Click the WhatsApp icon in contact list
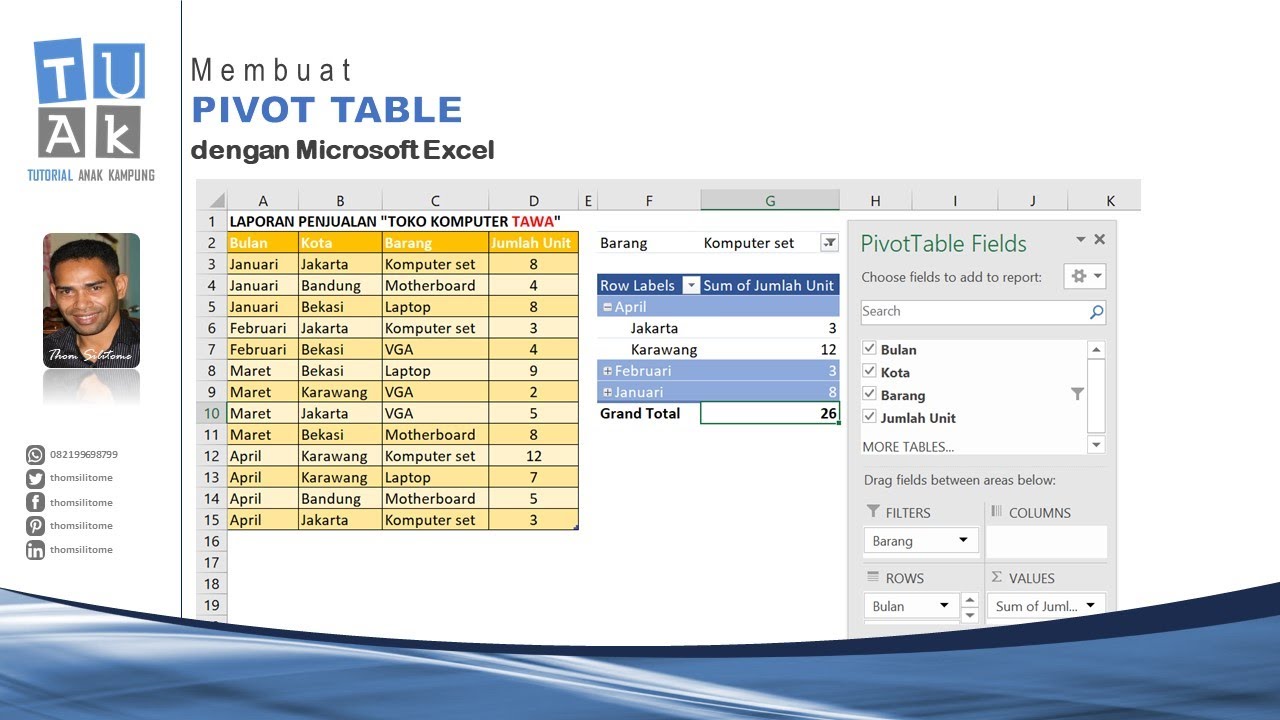The width and height of the screenshot is (1280, 720). click(36, 455)
